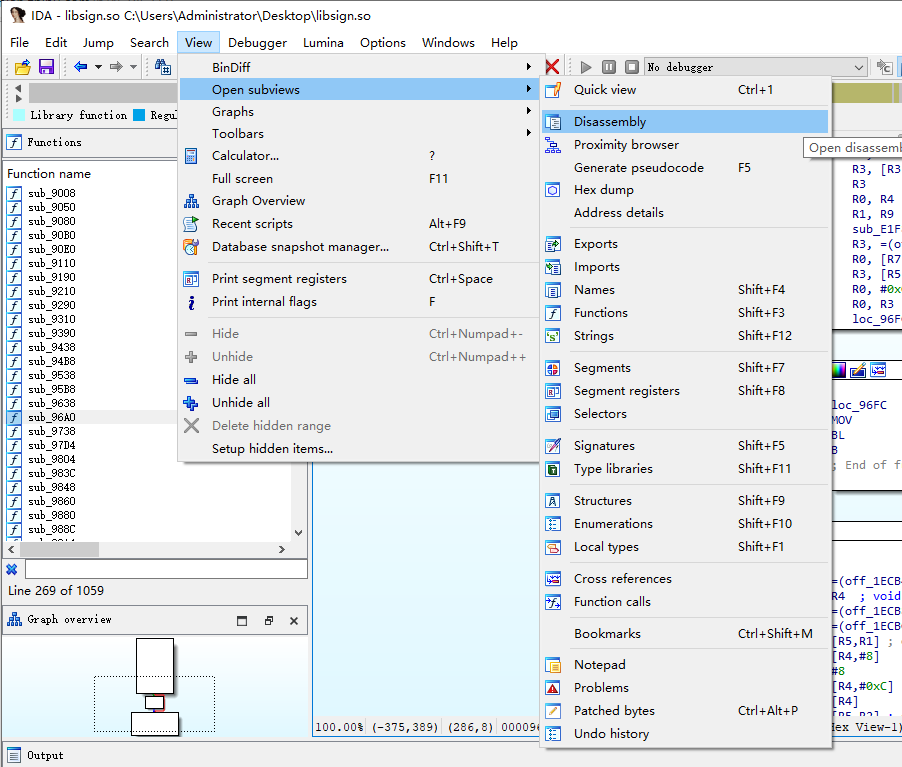Screen dimensions: 902x767
Task: Open the forward-history dropdown arrow
Action: (133, 67)
